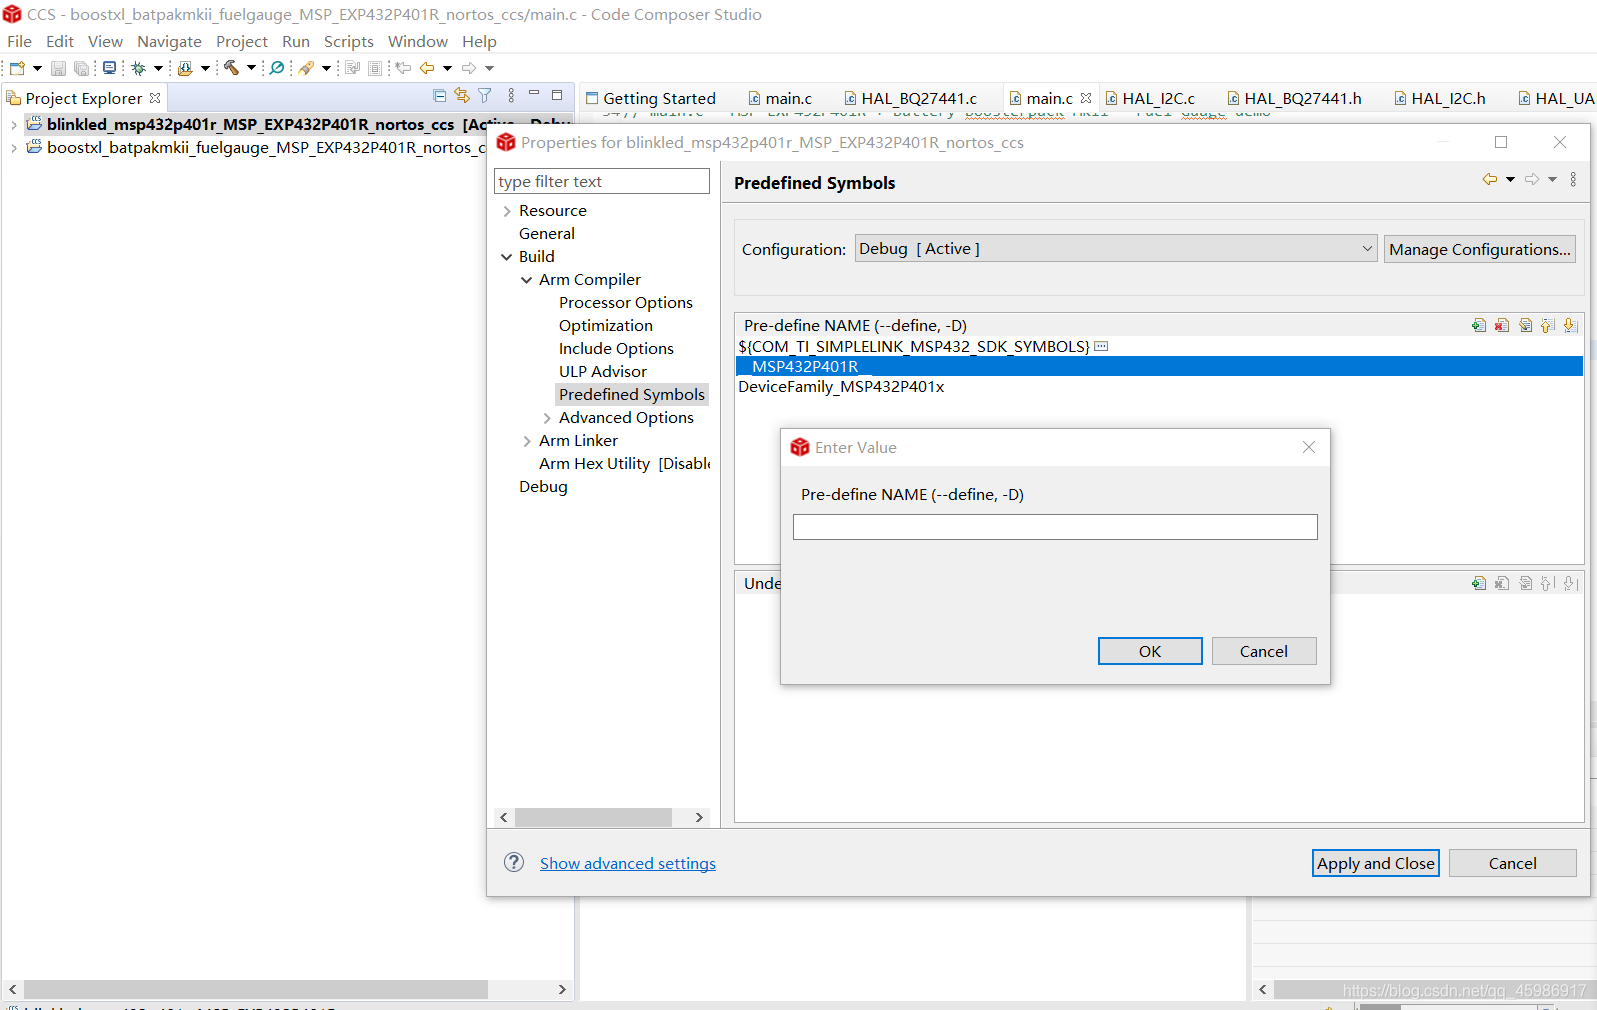Open the Show advanced settings link
This screenshot has width=1597, height=1010.
coord(628,863)
